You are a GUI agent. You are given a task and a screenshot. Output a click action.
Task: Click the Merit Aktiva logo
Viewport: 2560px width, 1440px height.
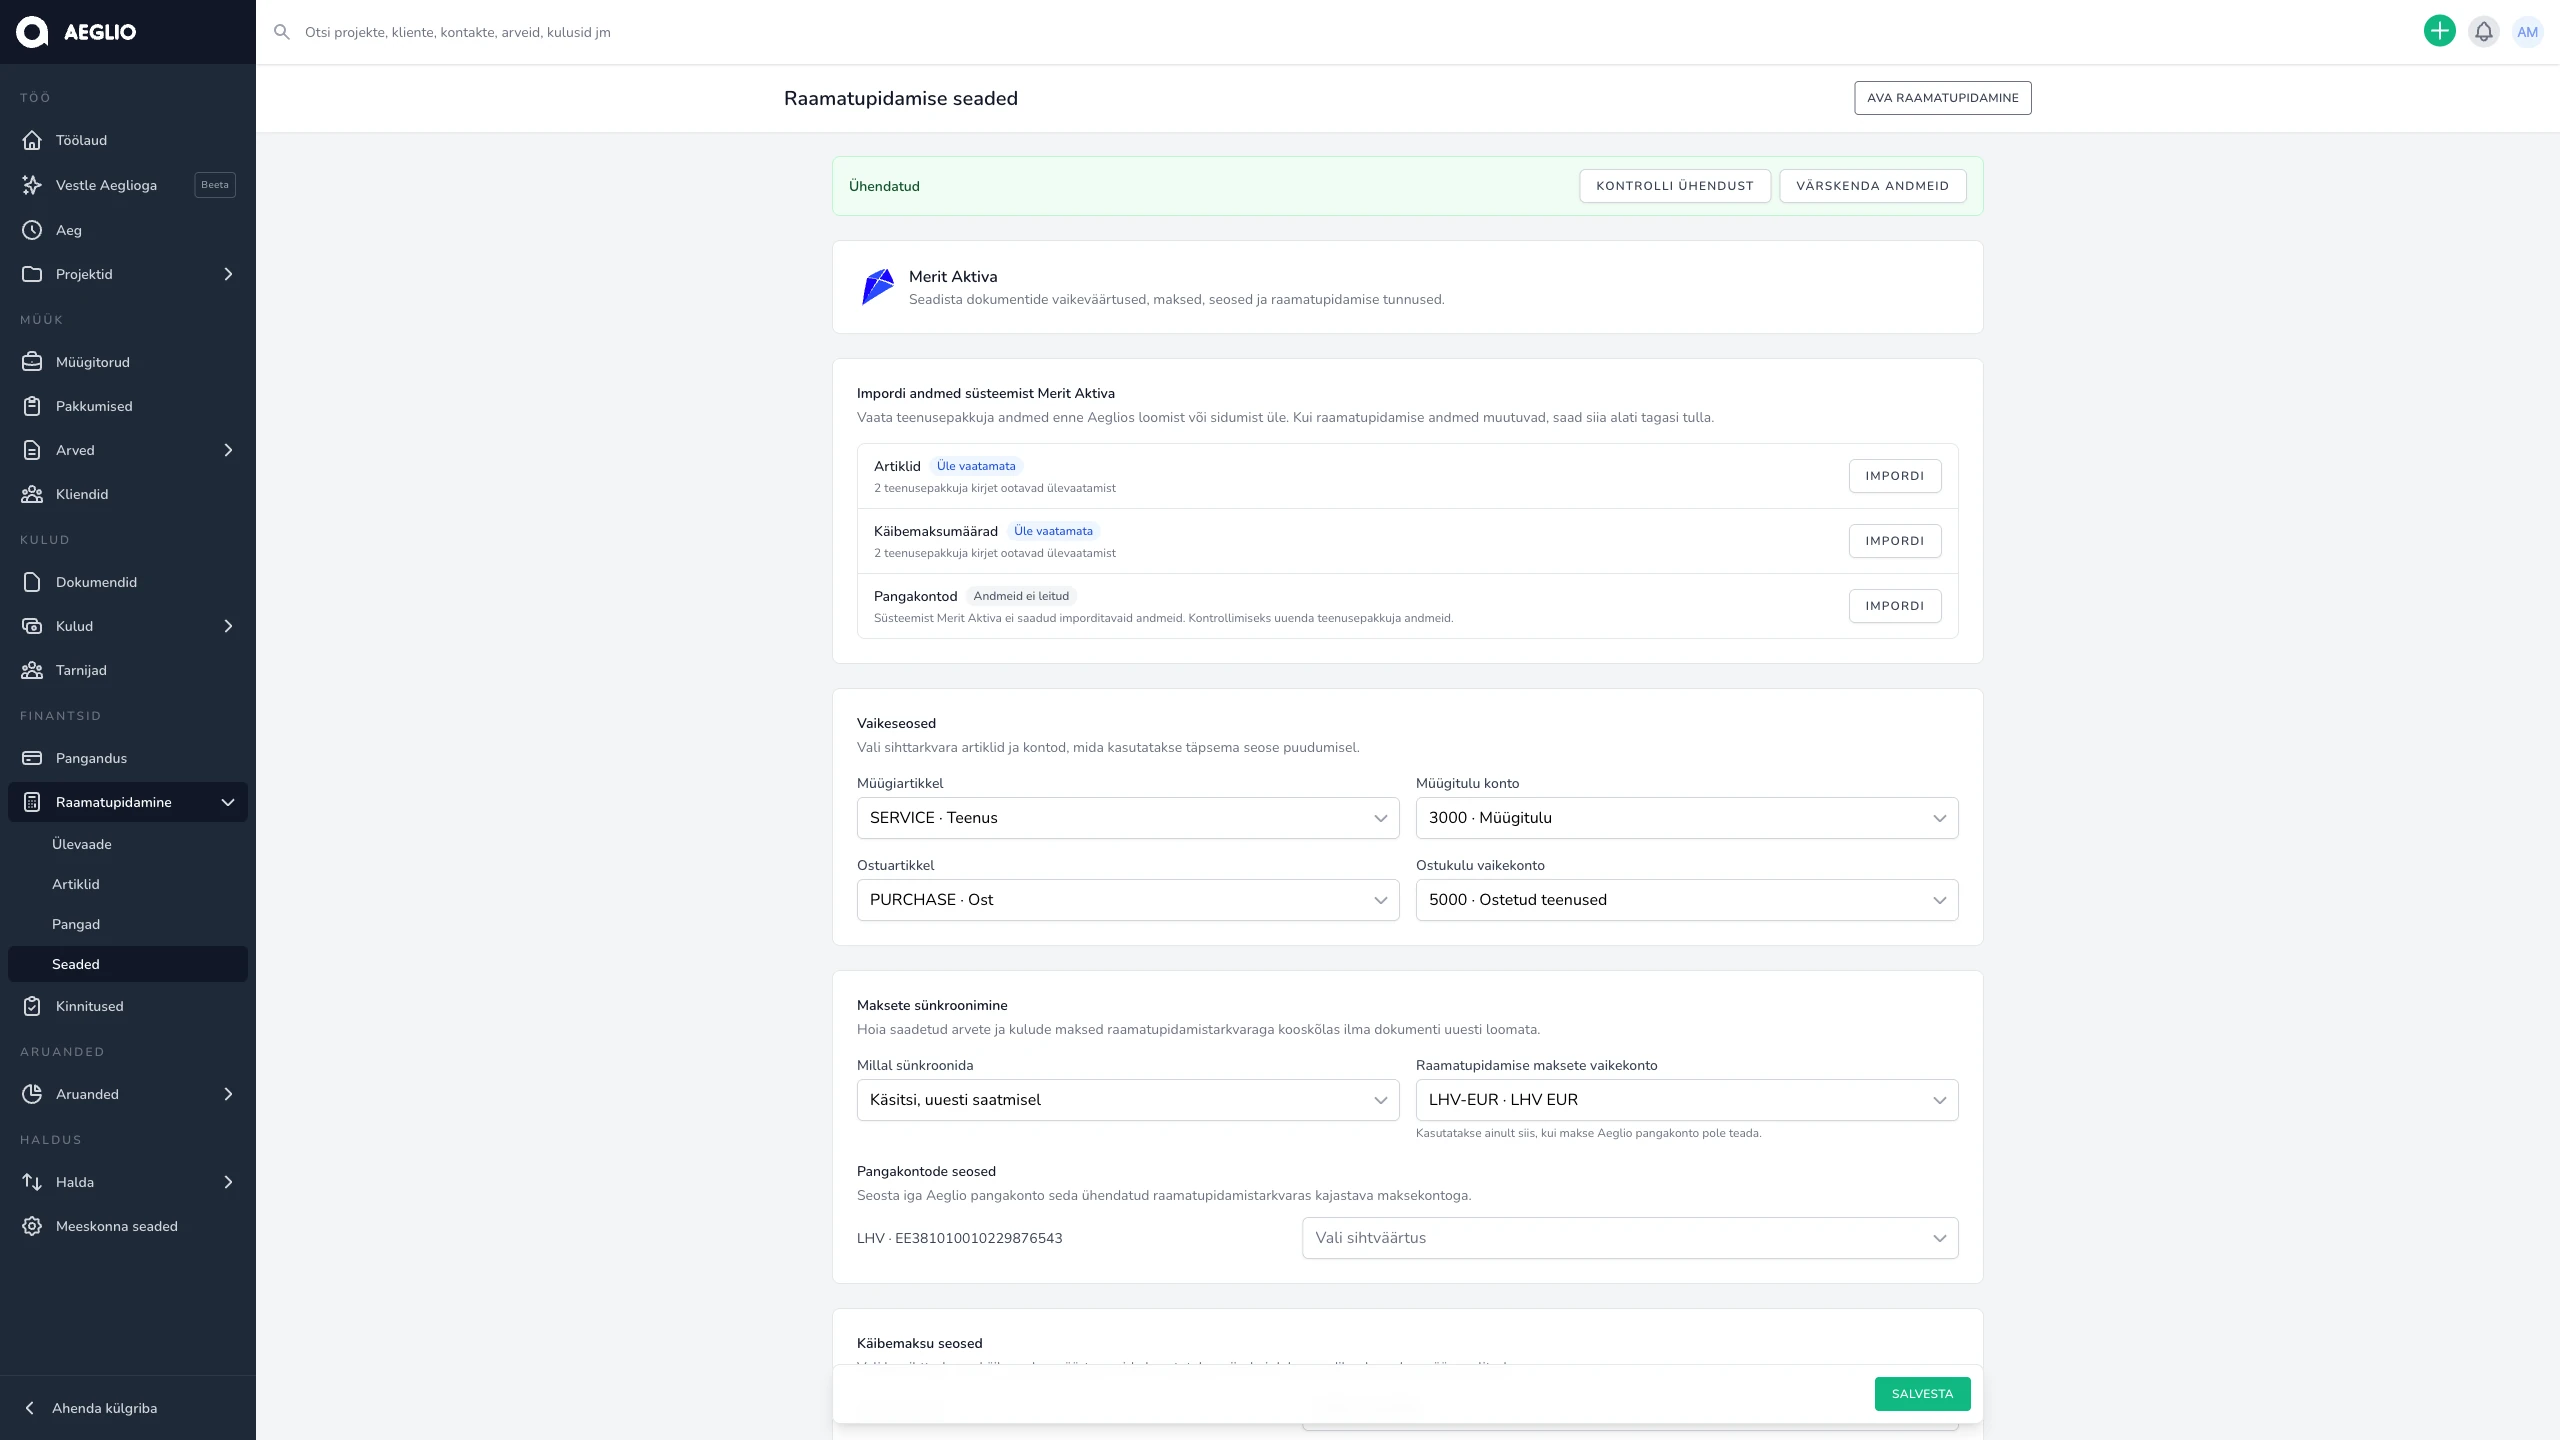pyautogui.click(x=877, y=287)
